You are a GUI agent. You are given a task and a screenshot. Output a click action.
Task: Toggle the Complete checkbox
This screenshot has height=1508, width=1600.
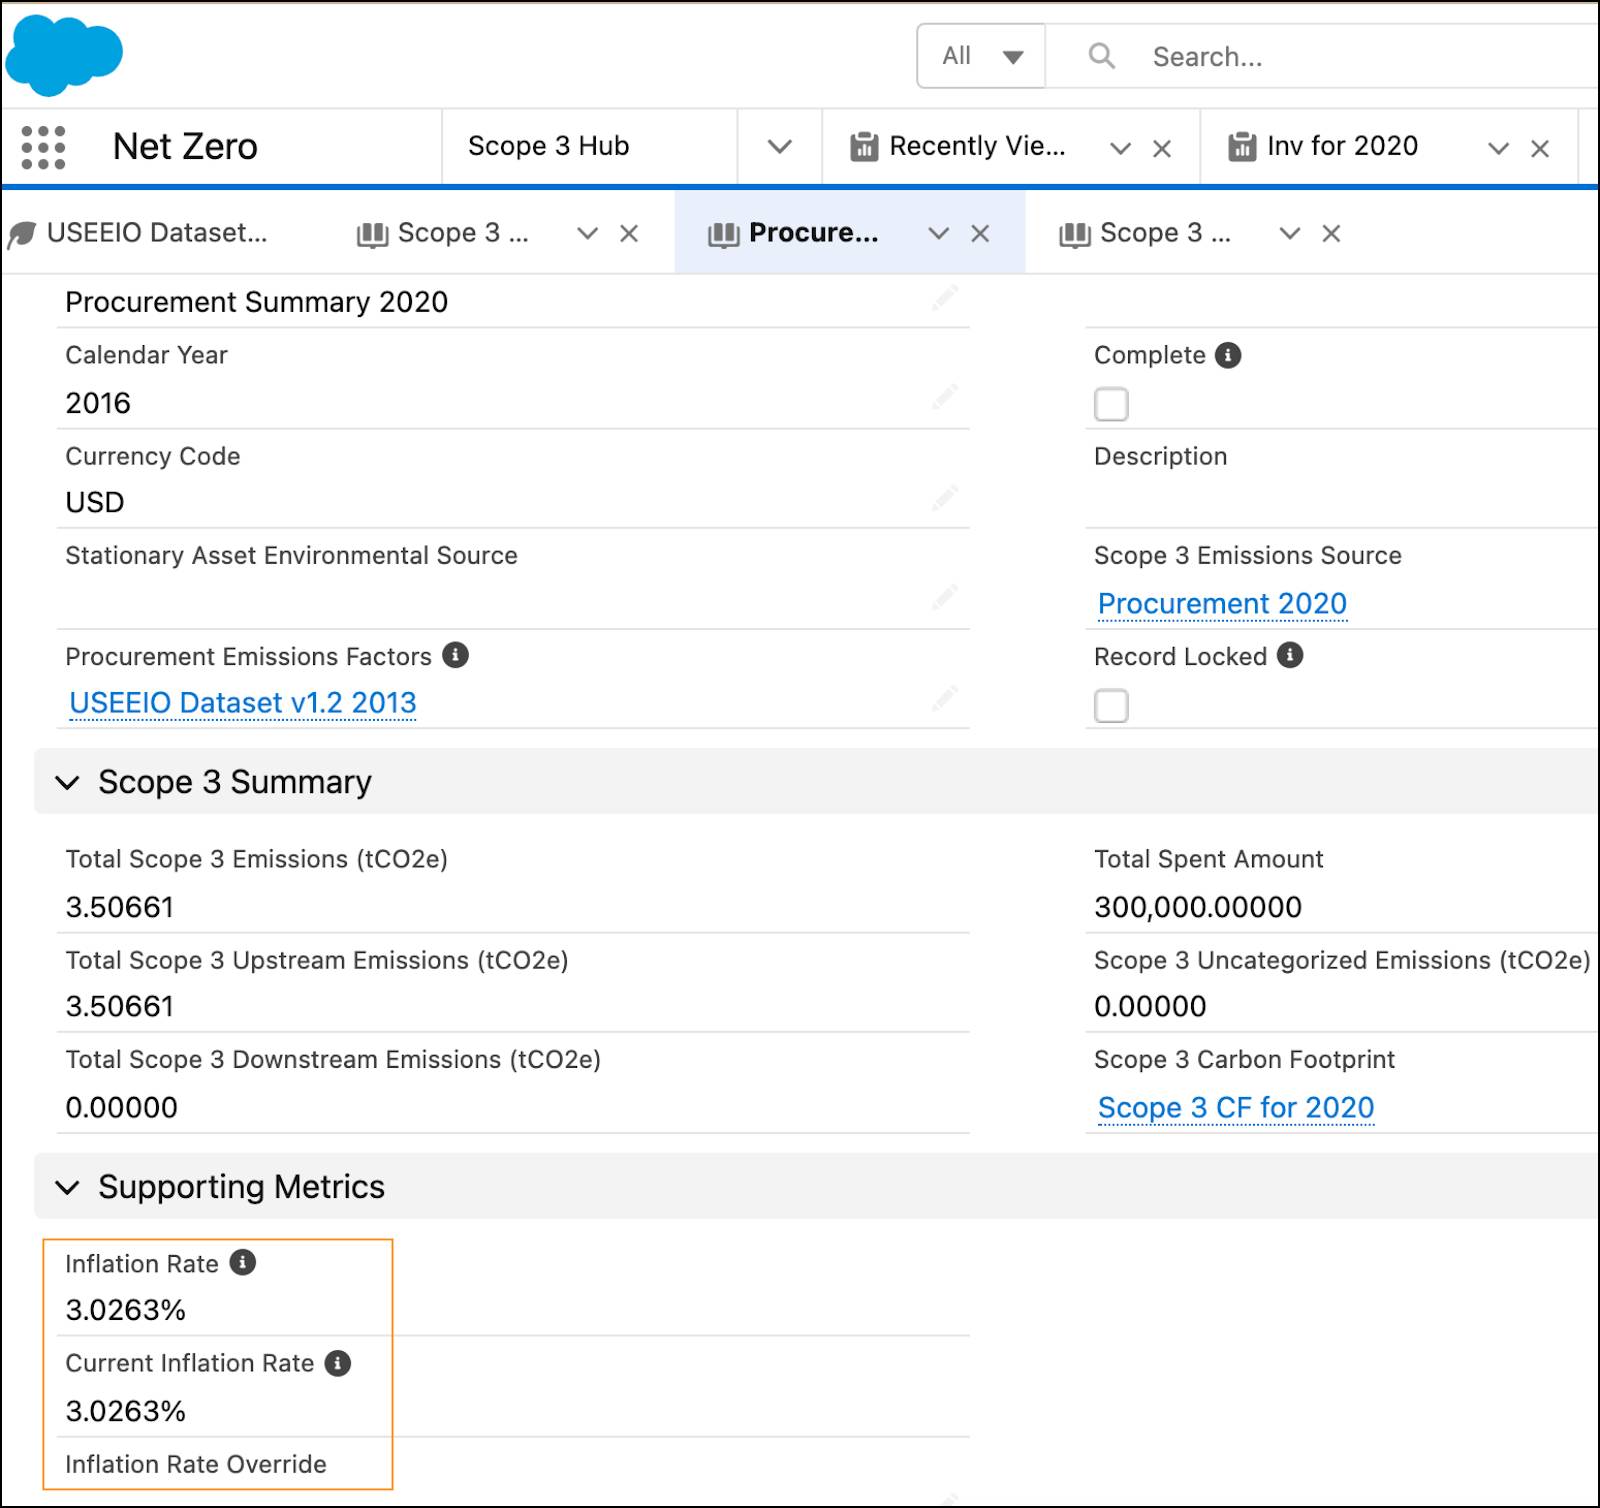(x=1111, y=404)
